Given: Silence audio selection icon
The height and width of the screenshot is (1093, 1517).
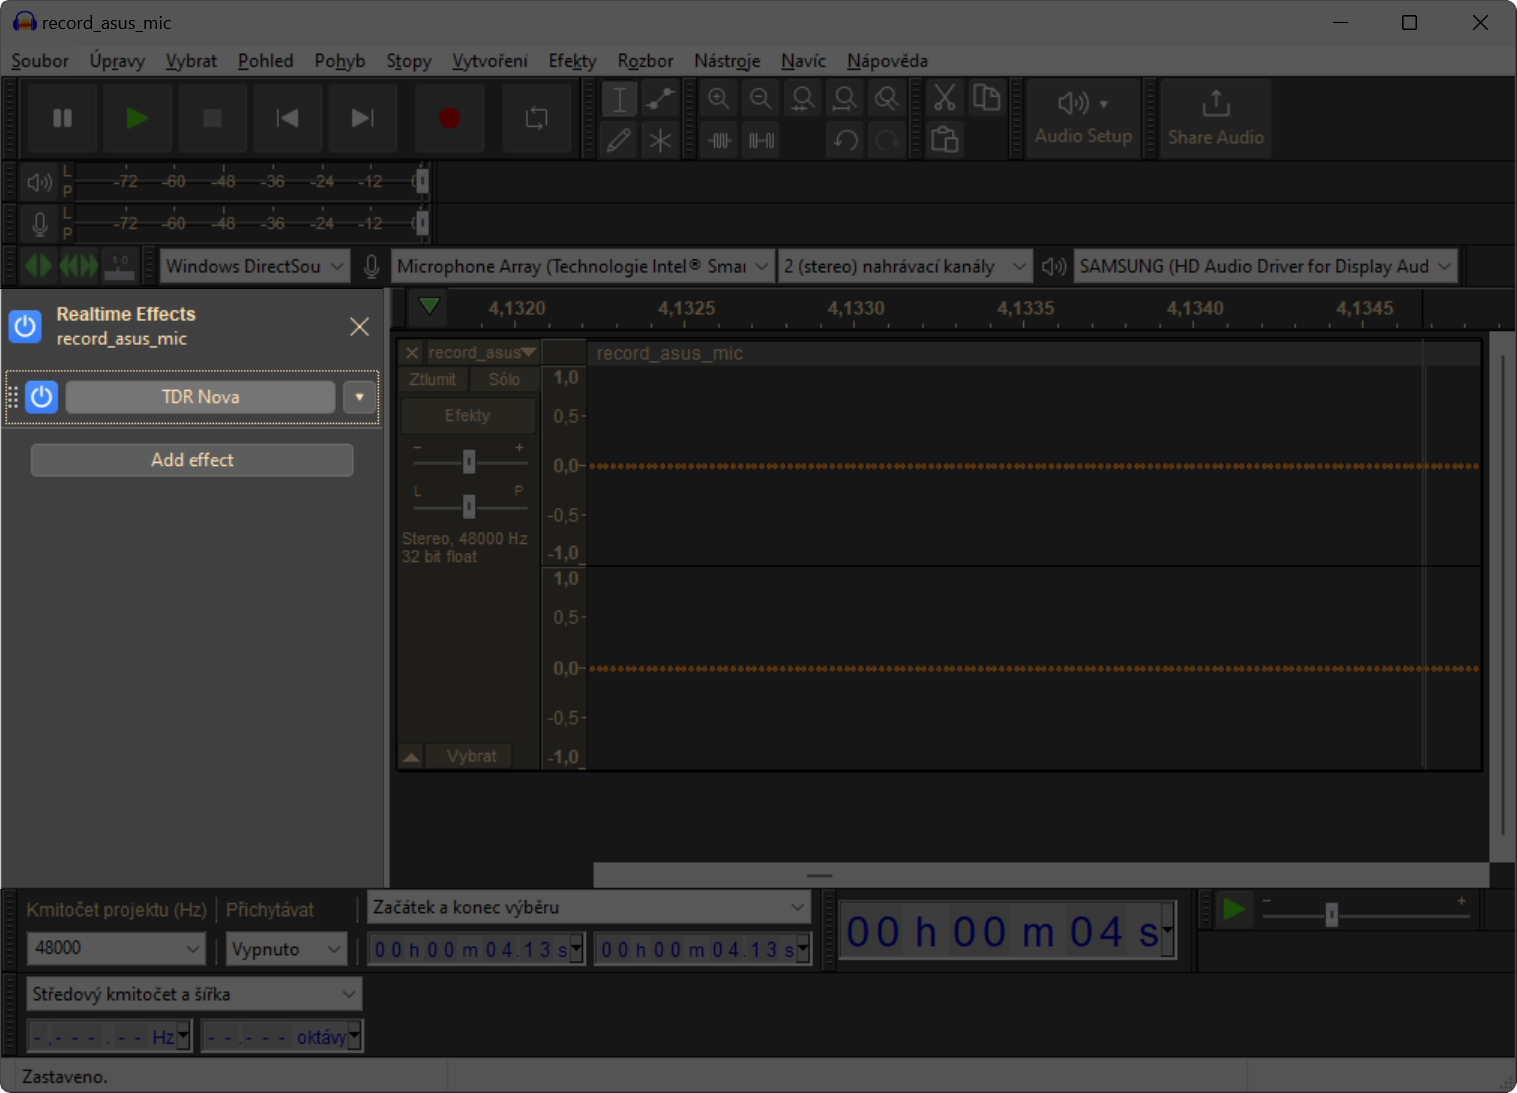Looking at the screenshot, I should (x=761, y=140).
